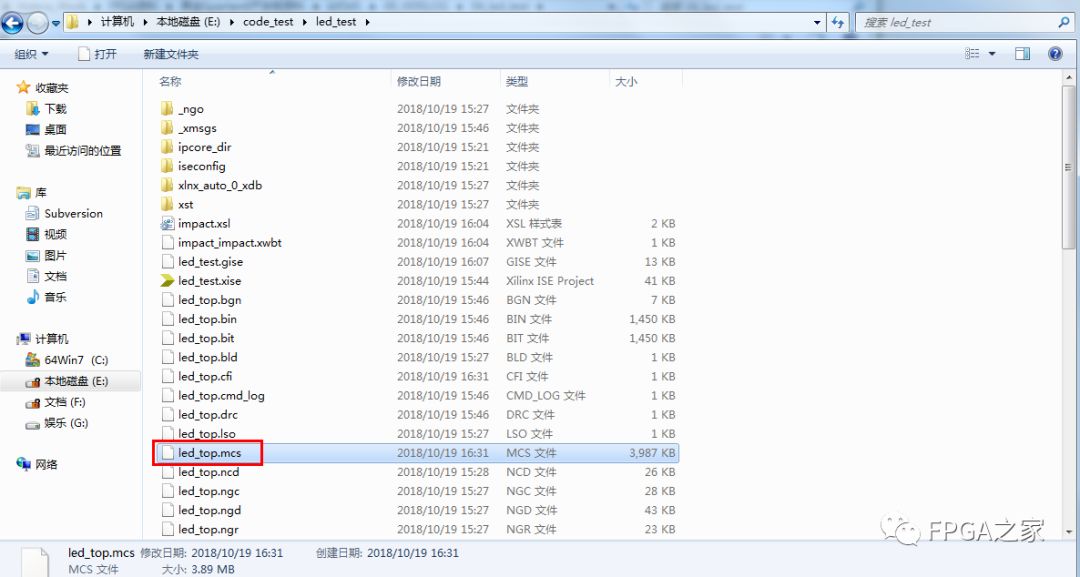The image size is (1080, 577).
Task: Open the address bar history dropdown arrow
Action: click(818, 21)
